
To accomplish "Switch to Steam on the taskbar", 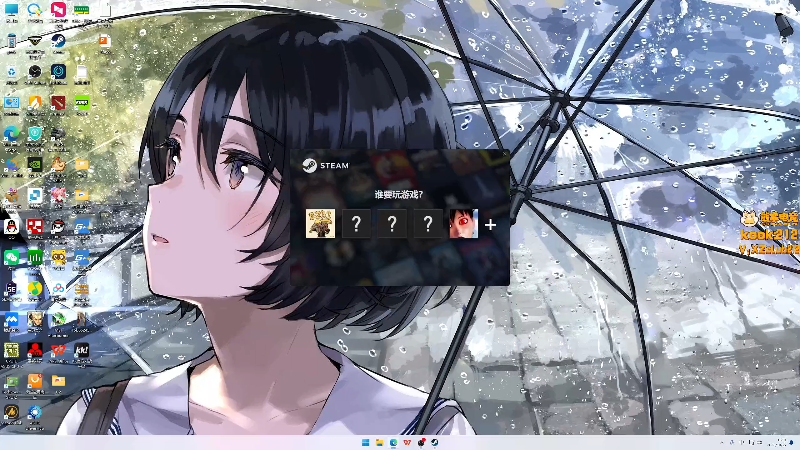I will [434, 442].
